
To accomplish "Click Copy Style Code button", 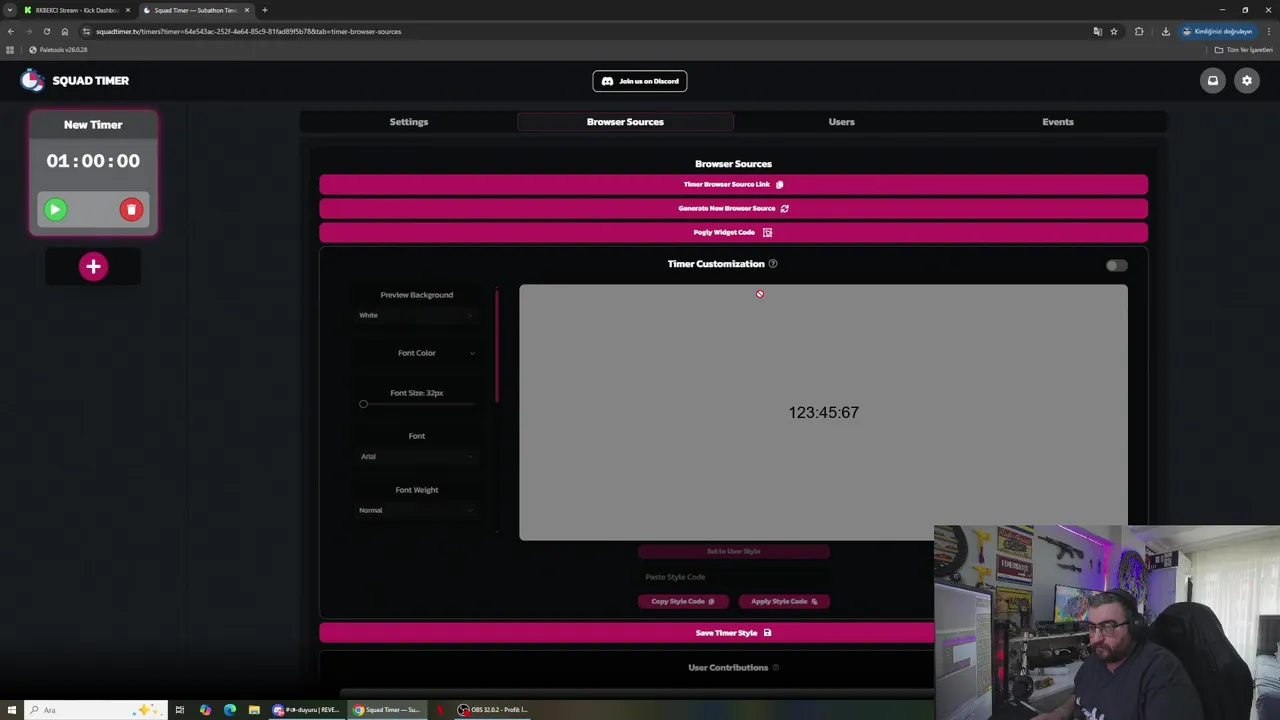I will (x=683, y=601).
